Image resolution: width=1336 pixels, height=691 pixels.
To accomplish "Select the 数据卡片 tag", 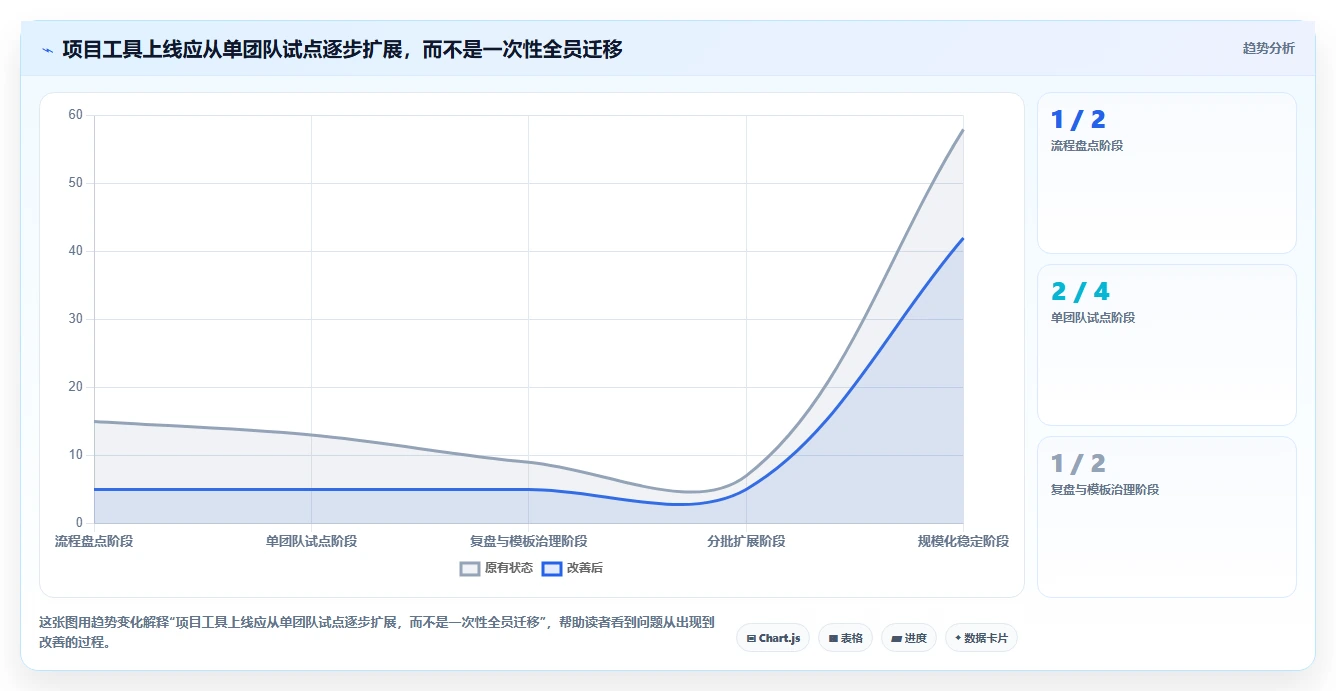I will [x=981, y=638].
